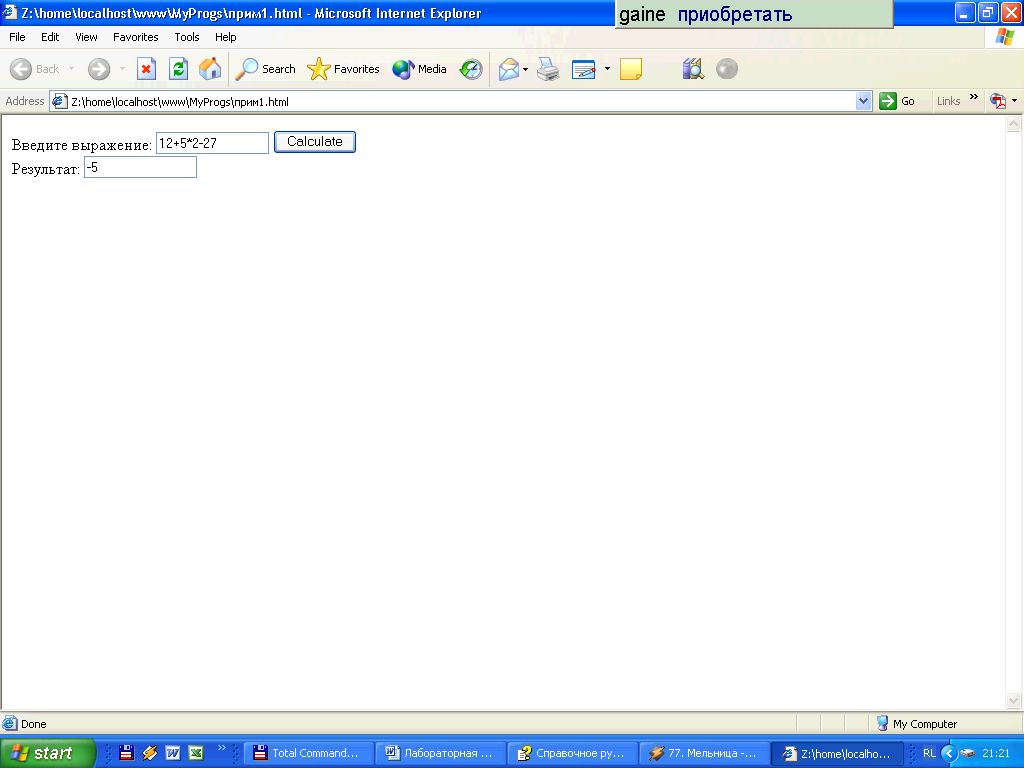Expand the quick launch chevron

coord(221,748)
